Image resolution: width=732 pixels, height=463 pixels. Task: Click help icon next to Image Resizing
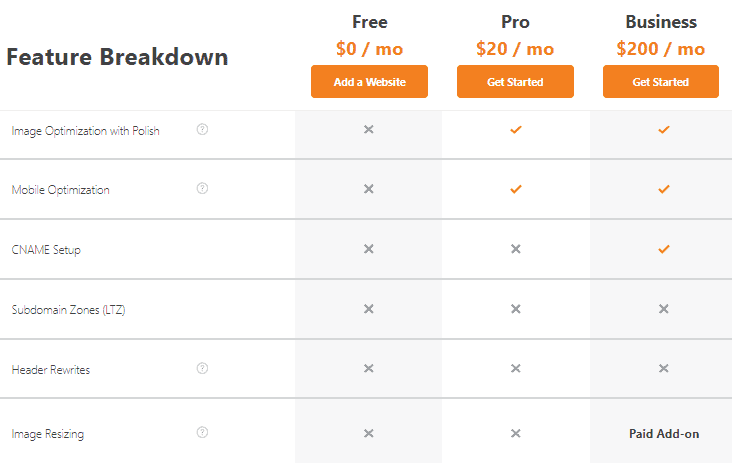(x=202, y=432)
